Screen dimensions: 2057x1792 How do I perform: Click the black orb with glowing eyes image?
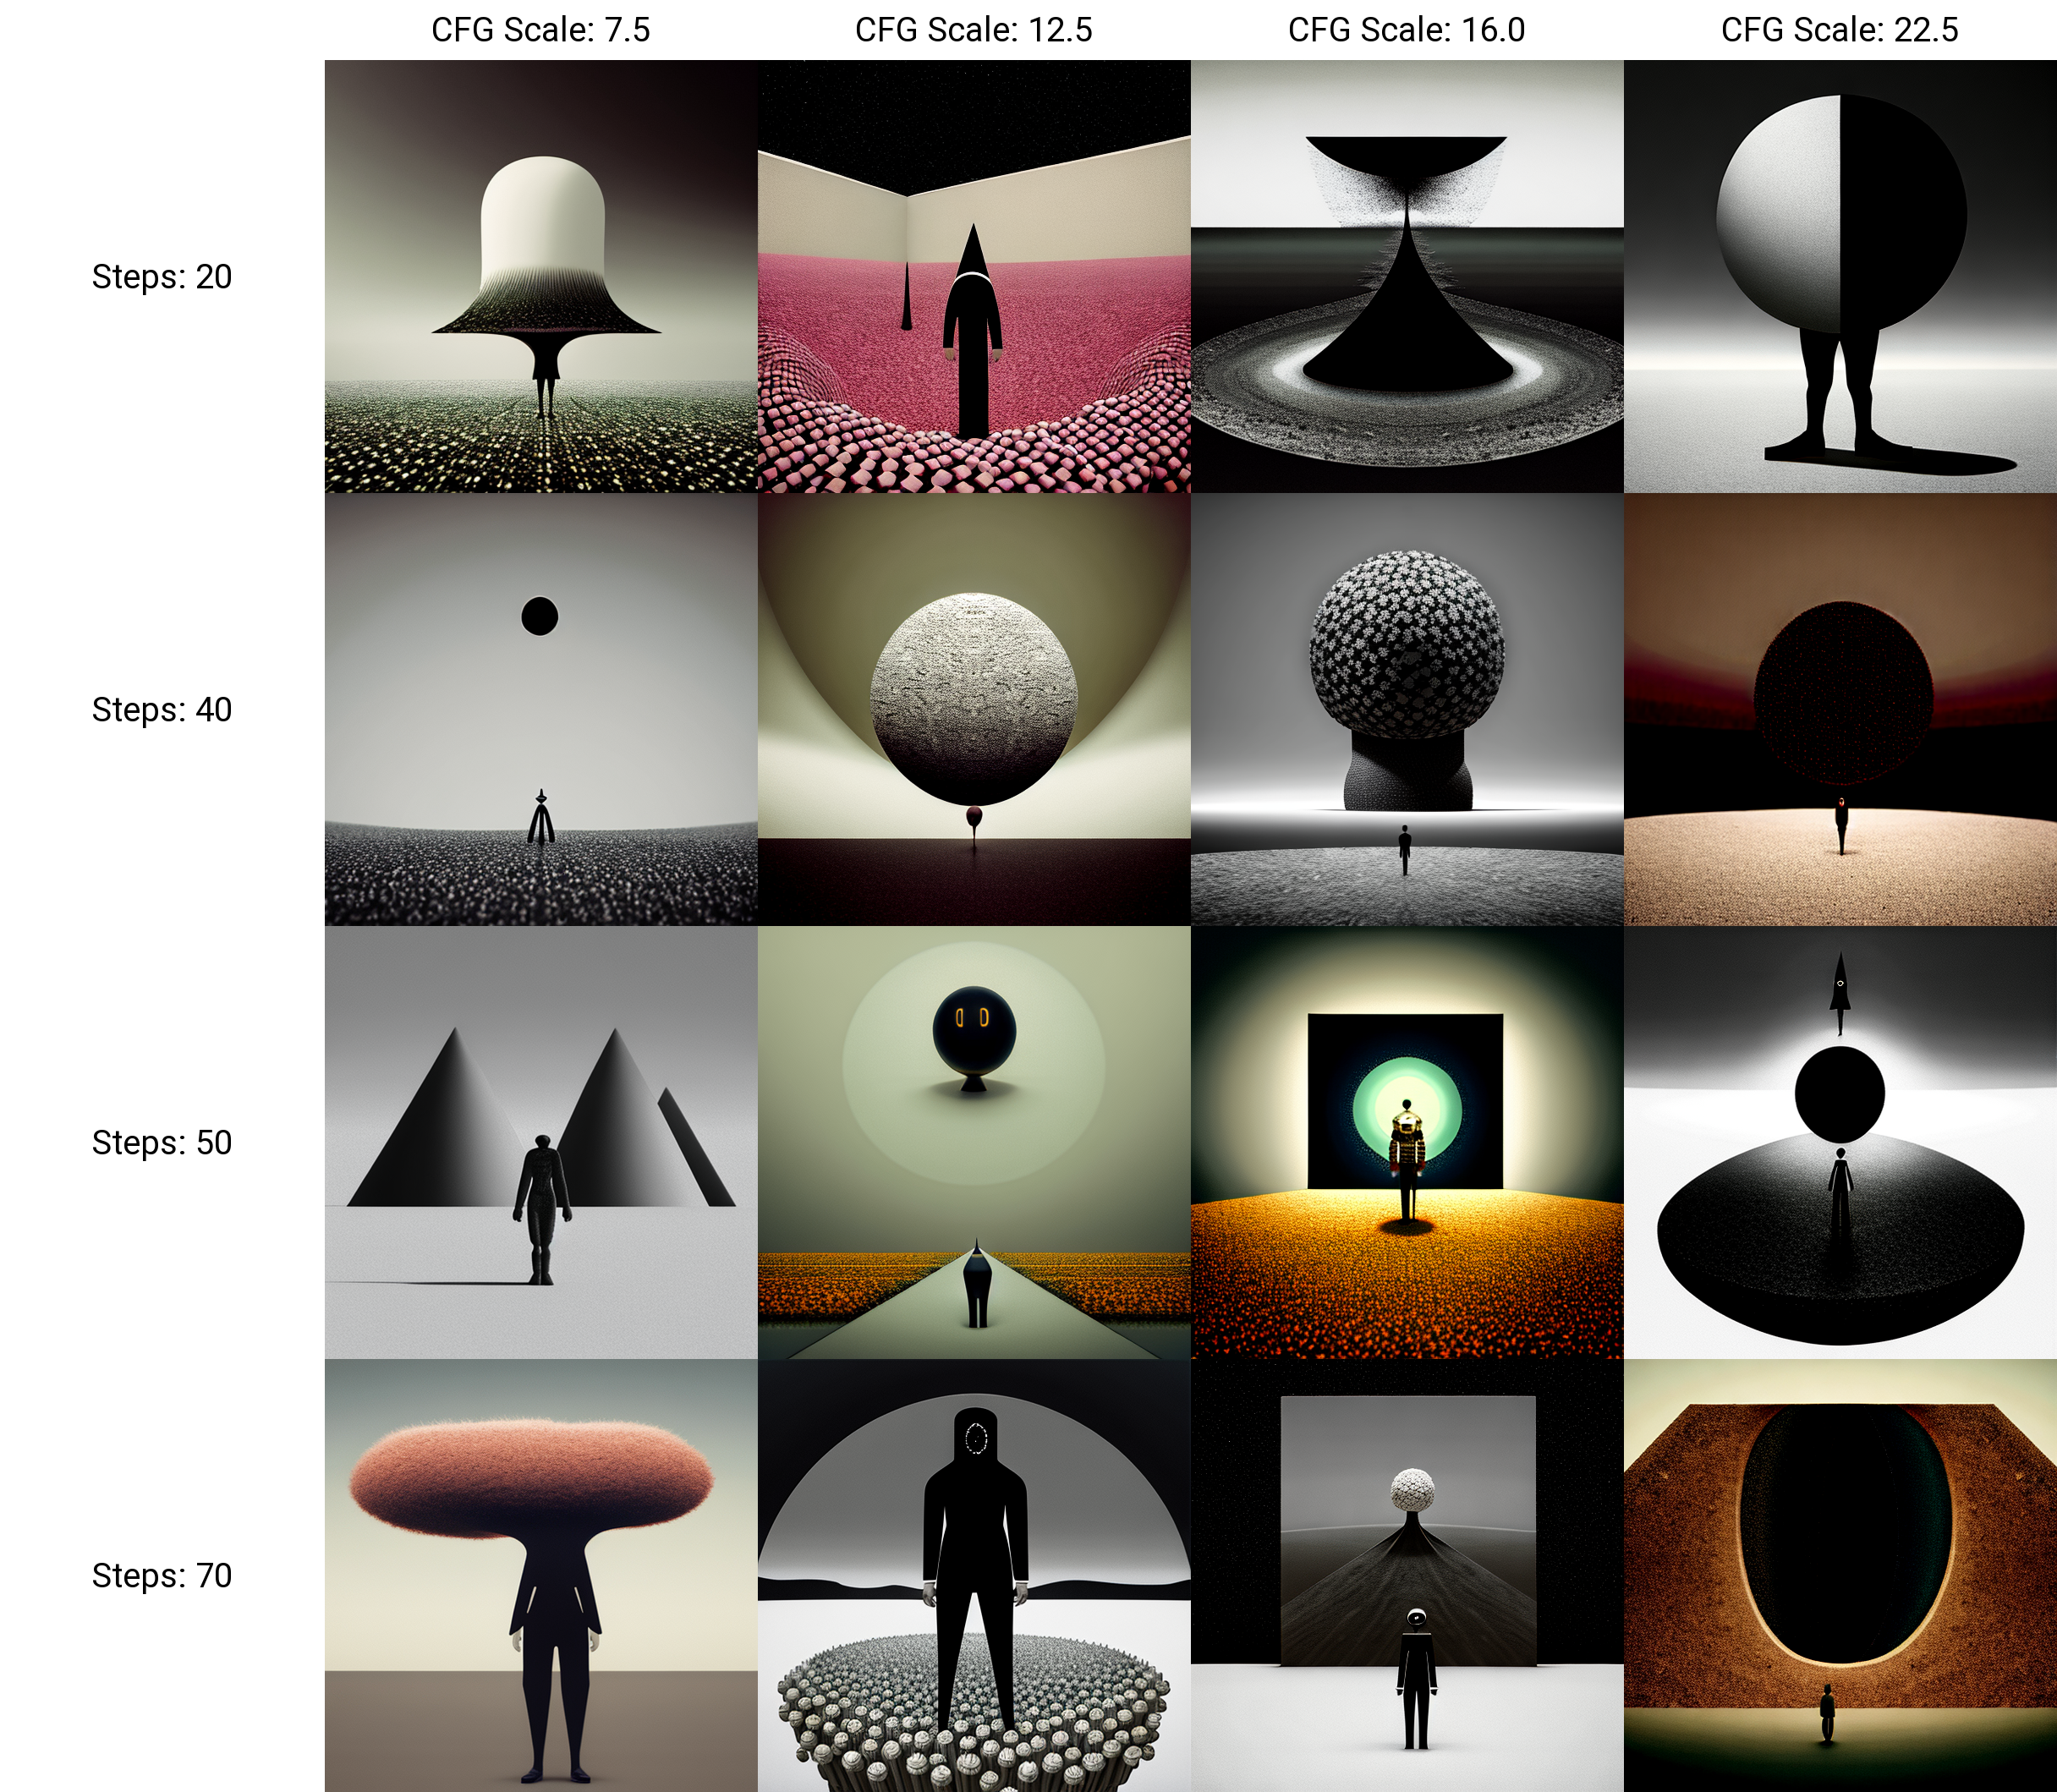coord(973,1142)
